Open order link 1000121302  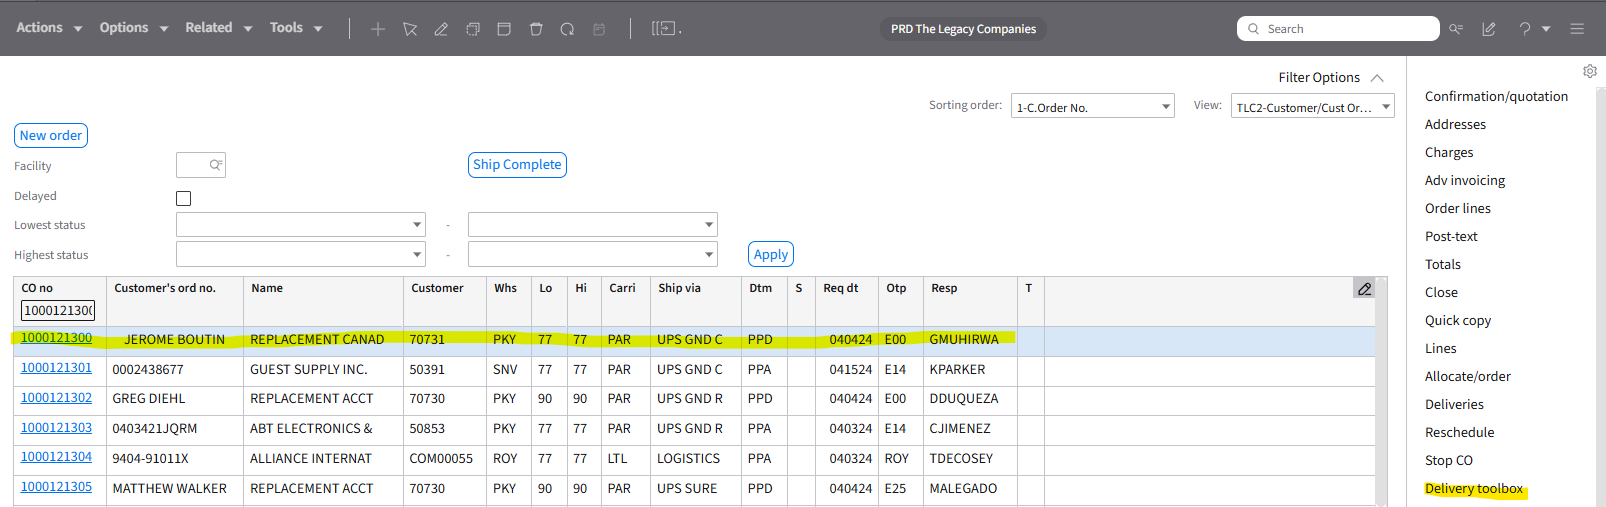pyautogui.click(x=56, y=397)
